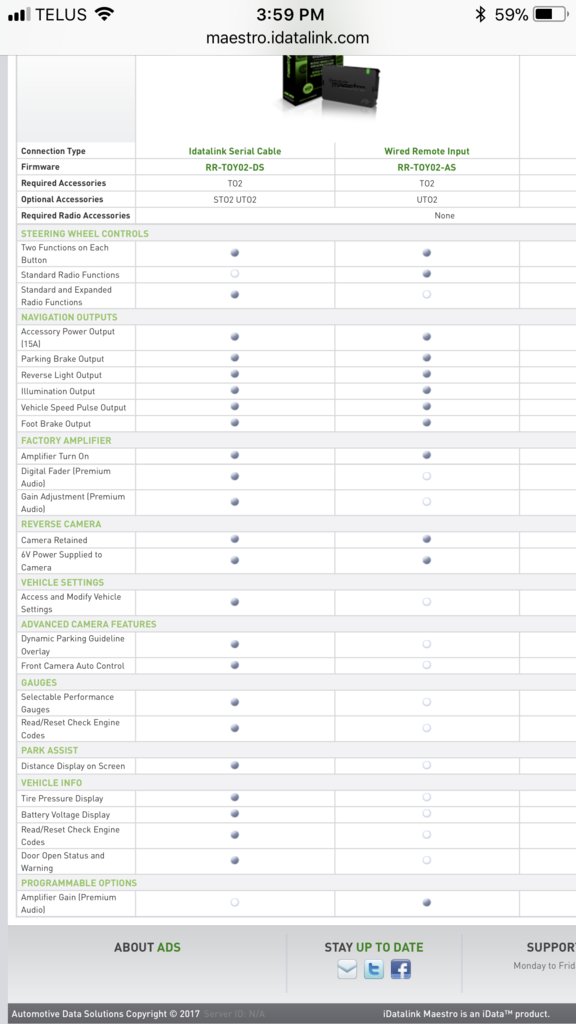
Task: Click the VEHICLE INFO section header
Action: coord(52,783)
